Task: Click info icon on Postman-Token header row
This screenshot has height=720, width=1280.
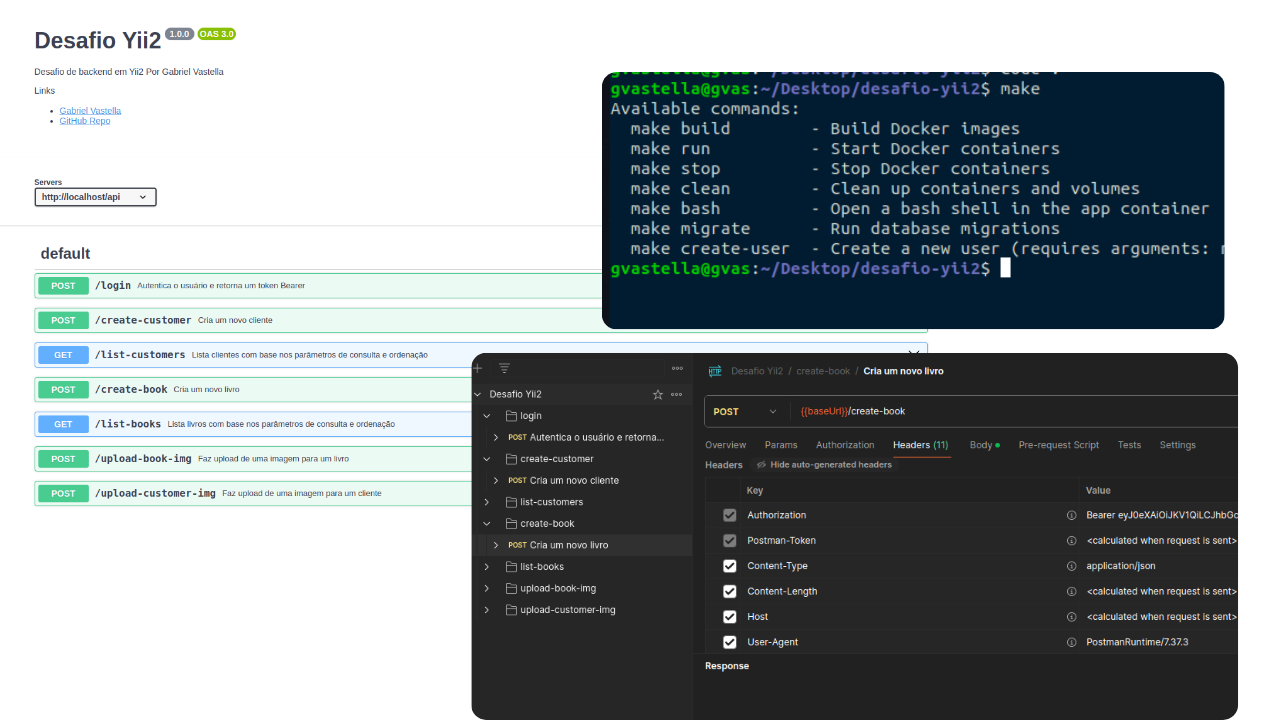Action: click(1071, 540)
